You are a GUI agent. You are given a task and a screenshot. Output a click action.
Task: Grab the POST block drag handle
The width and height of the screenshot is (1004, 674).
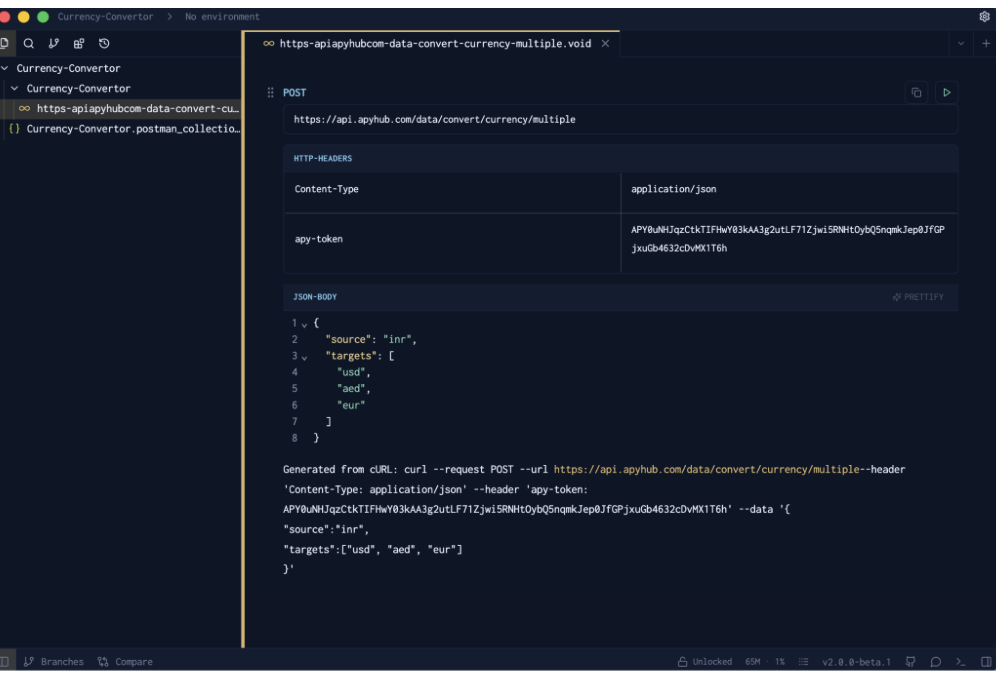coord(270,93)
